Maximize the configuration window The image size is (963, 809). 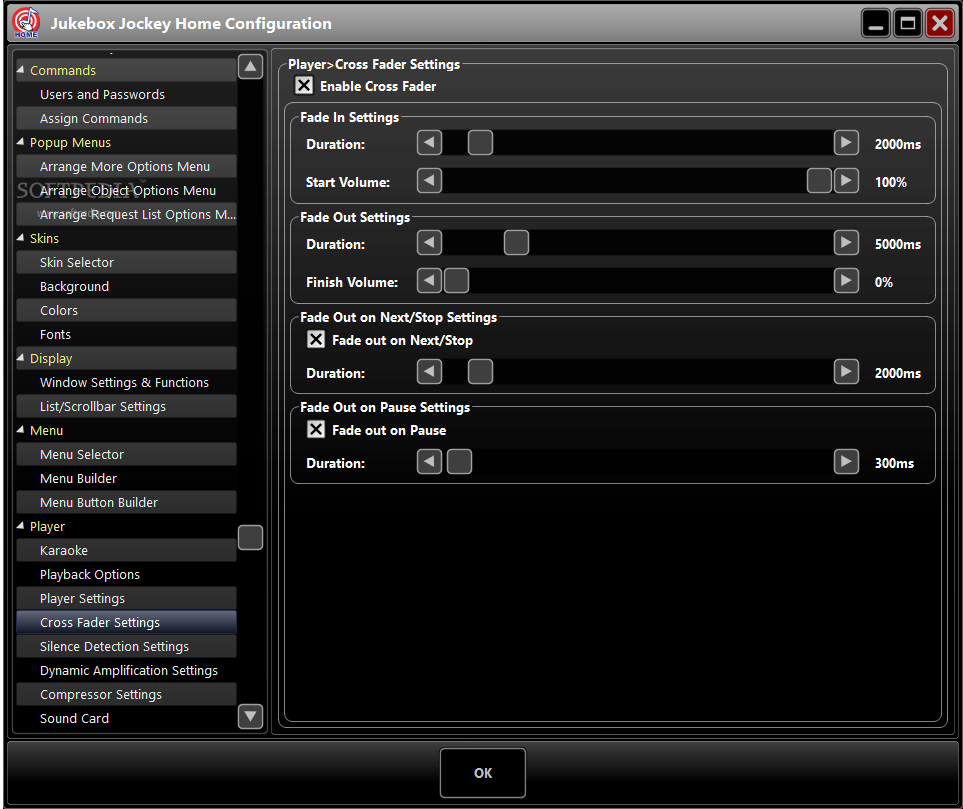tap(908, 23)
